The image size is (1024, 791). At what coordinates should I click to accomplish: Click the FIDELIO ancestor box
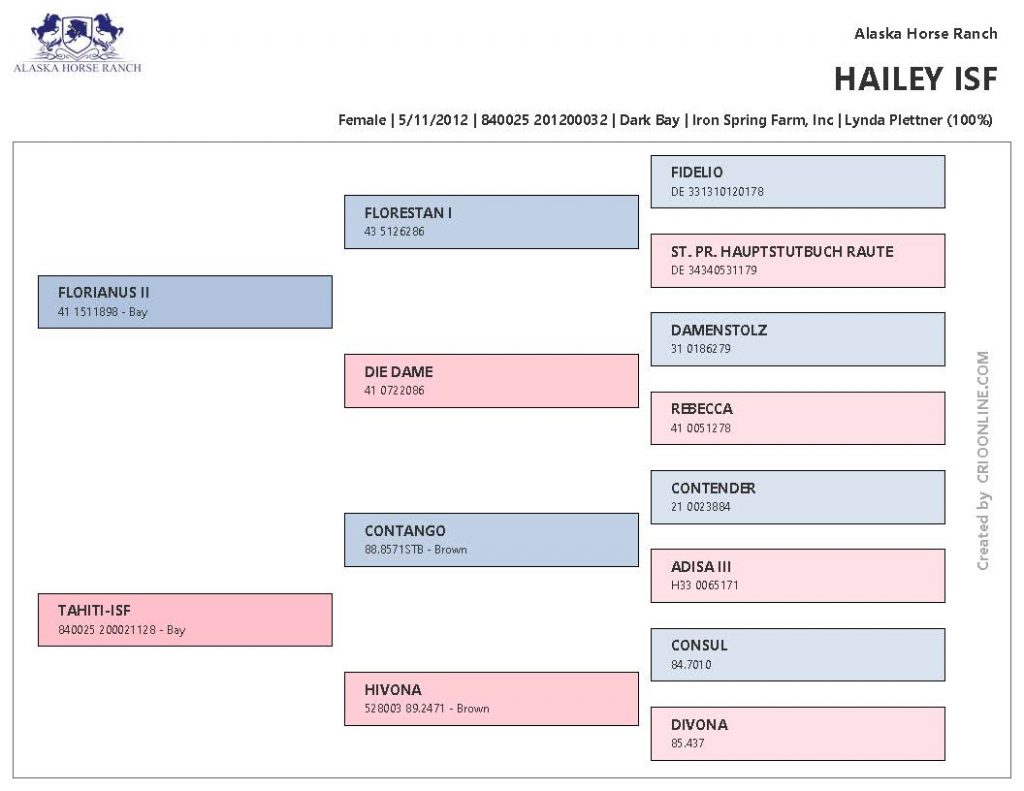tap(797, 182)
